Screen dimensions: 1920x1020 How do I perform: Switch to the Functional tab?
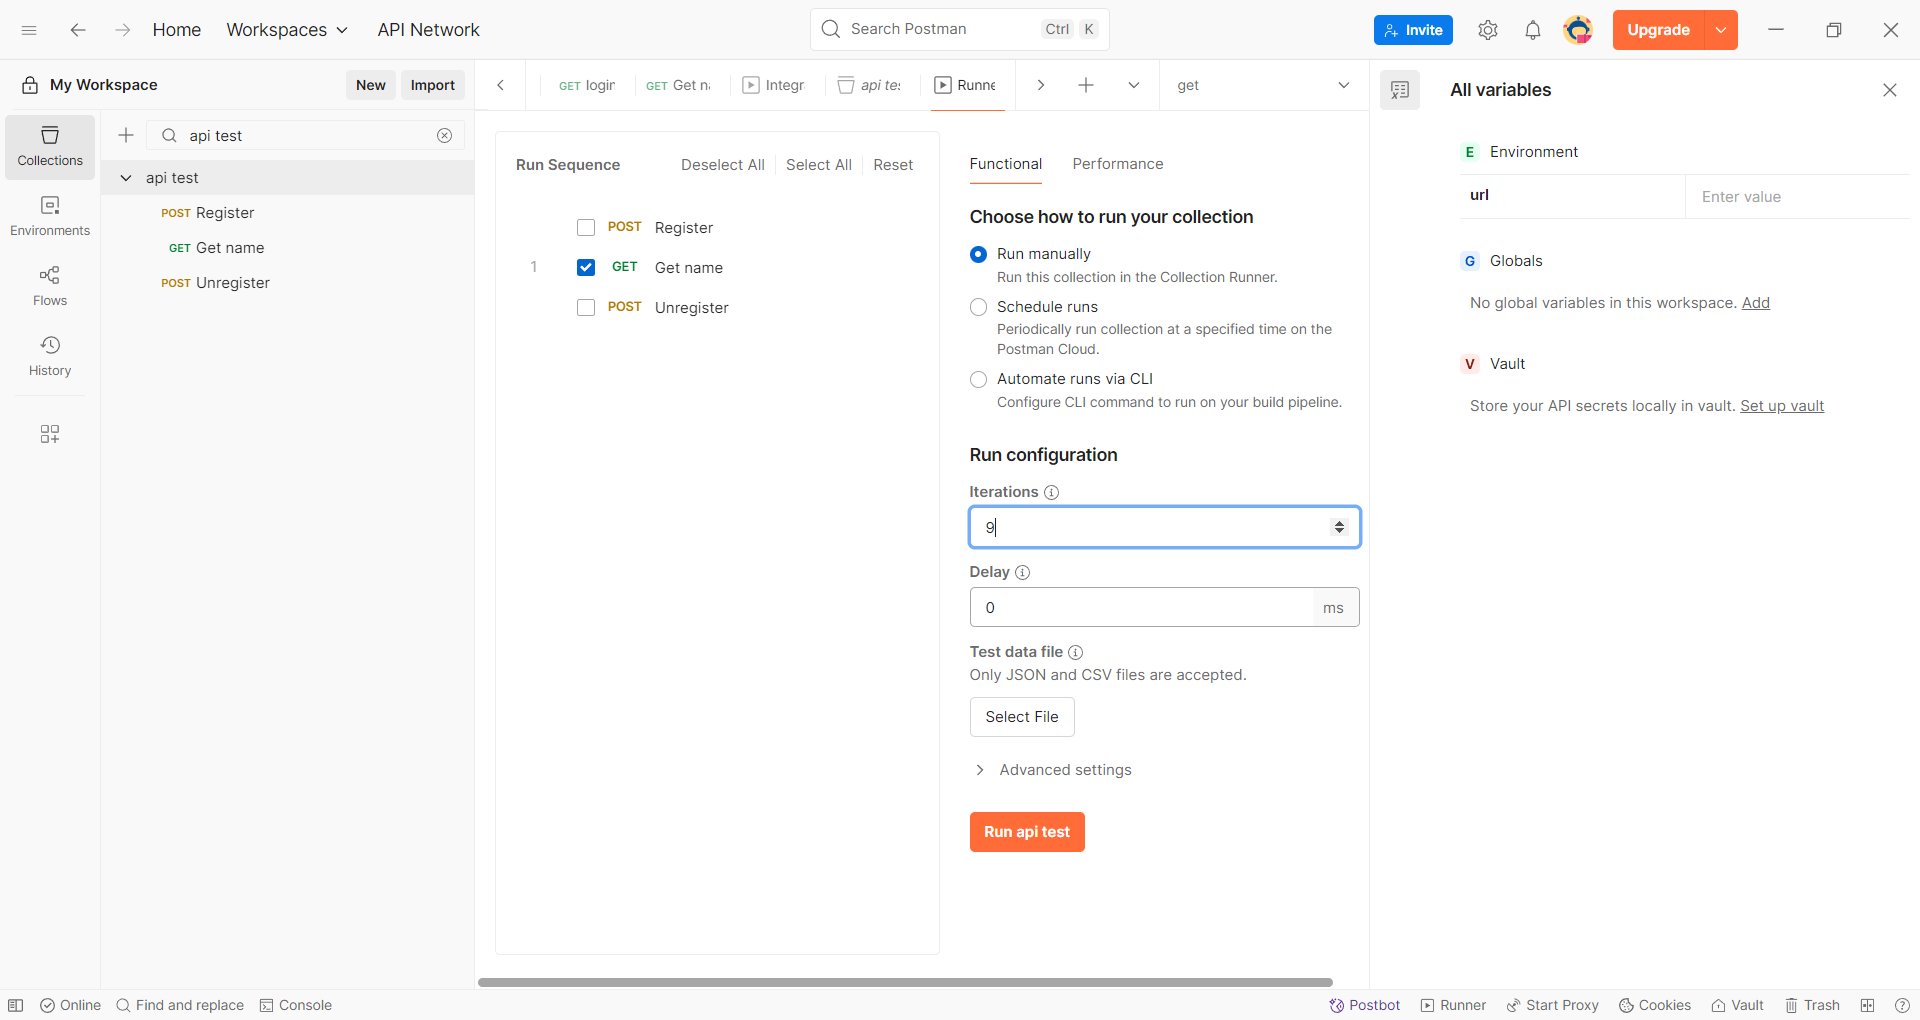coord(1006,164)
